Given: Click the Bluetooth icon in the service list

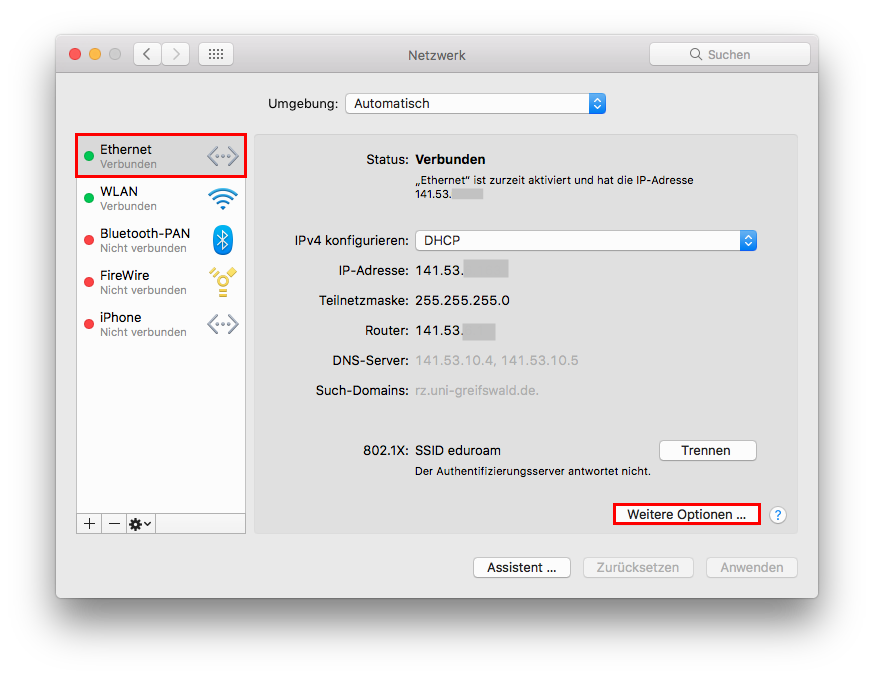Looking at the screenshot, I should click(222, 240).
